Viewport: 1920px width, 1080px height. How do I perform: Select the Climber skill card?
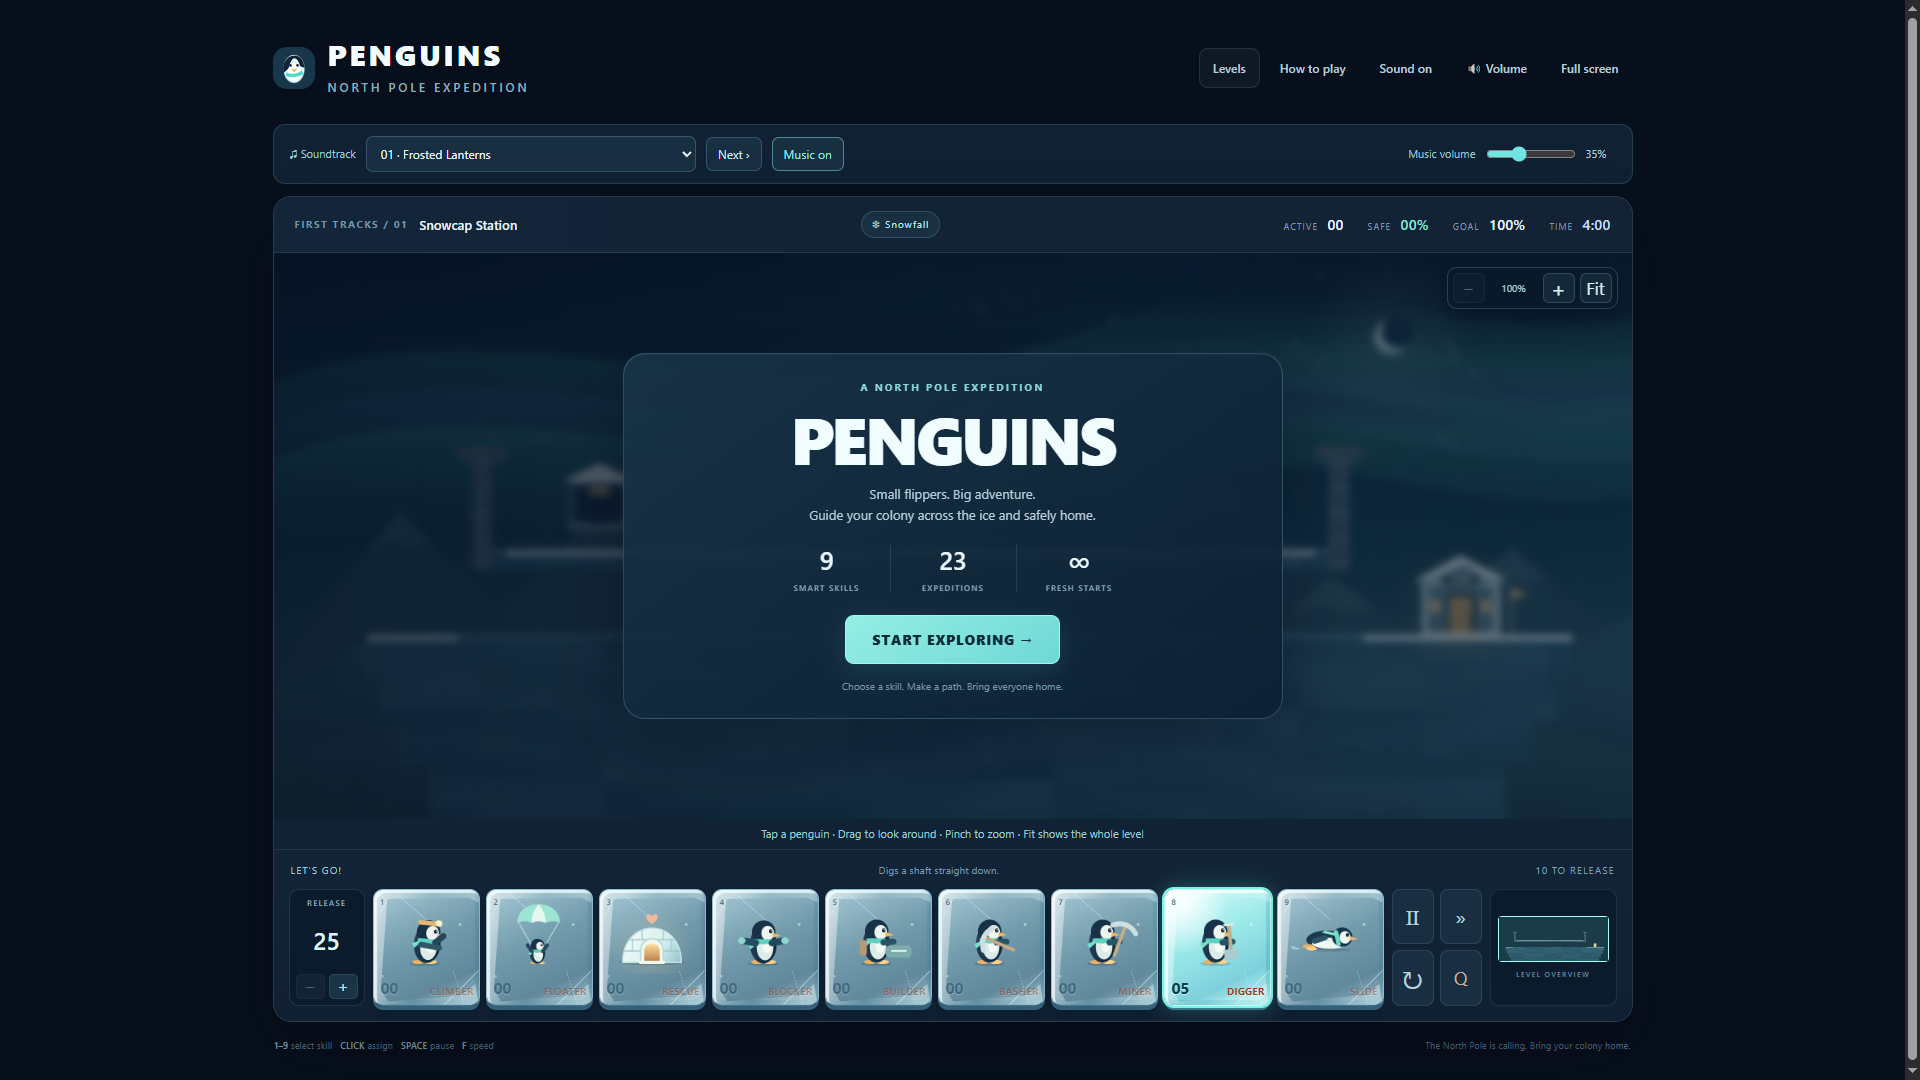(x=426, y=948)
